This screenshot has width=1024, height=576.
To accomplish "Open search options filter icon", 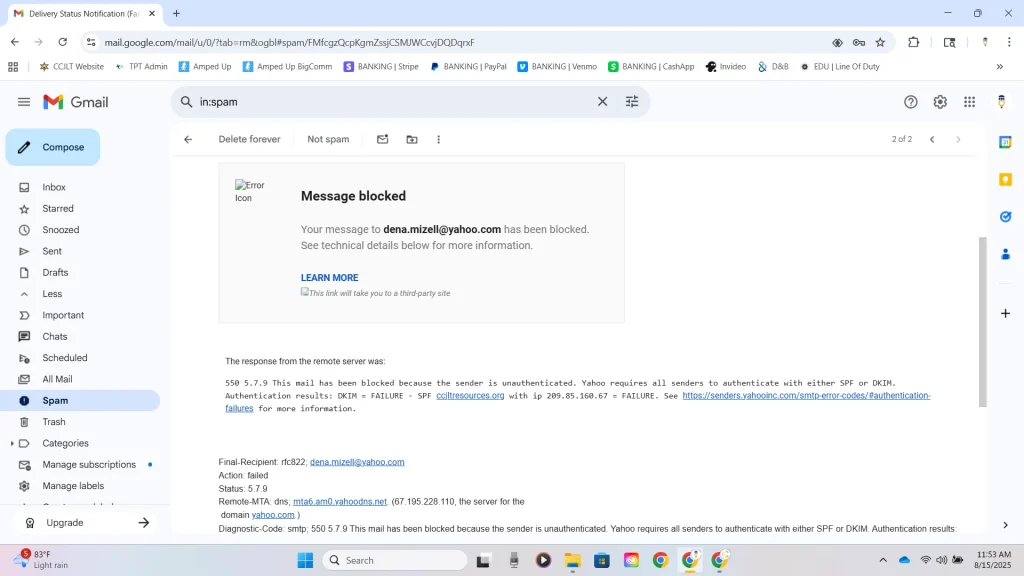I will pyautogui.click(x=632, y=102).
